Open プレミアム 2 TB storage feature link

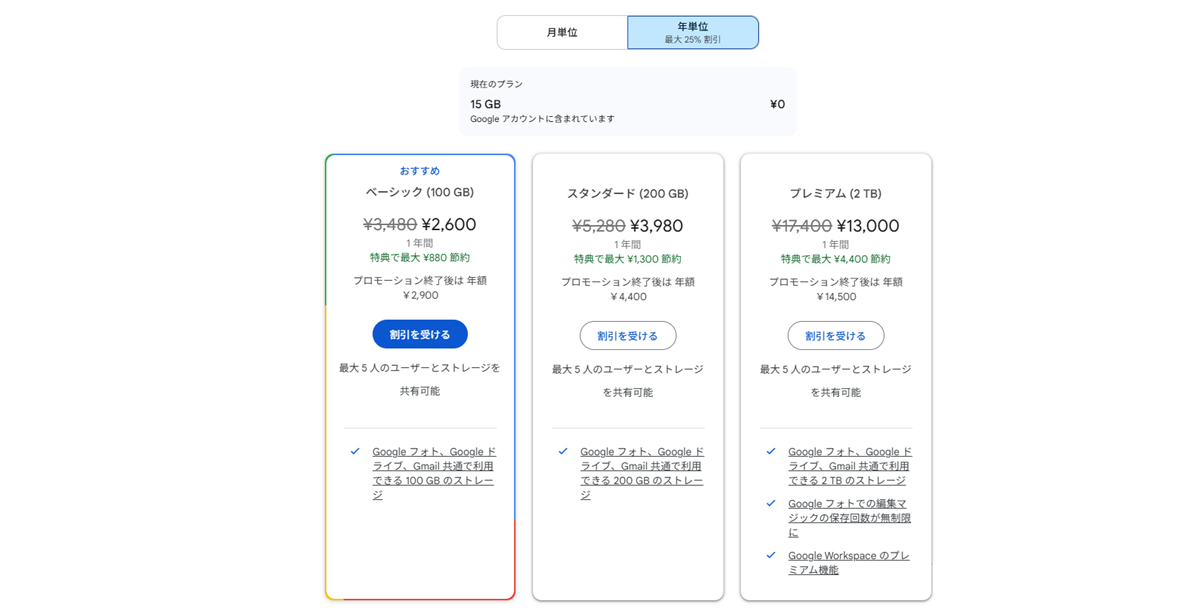pyautogui.click(x=850, y=466)
